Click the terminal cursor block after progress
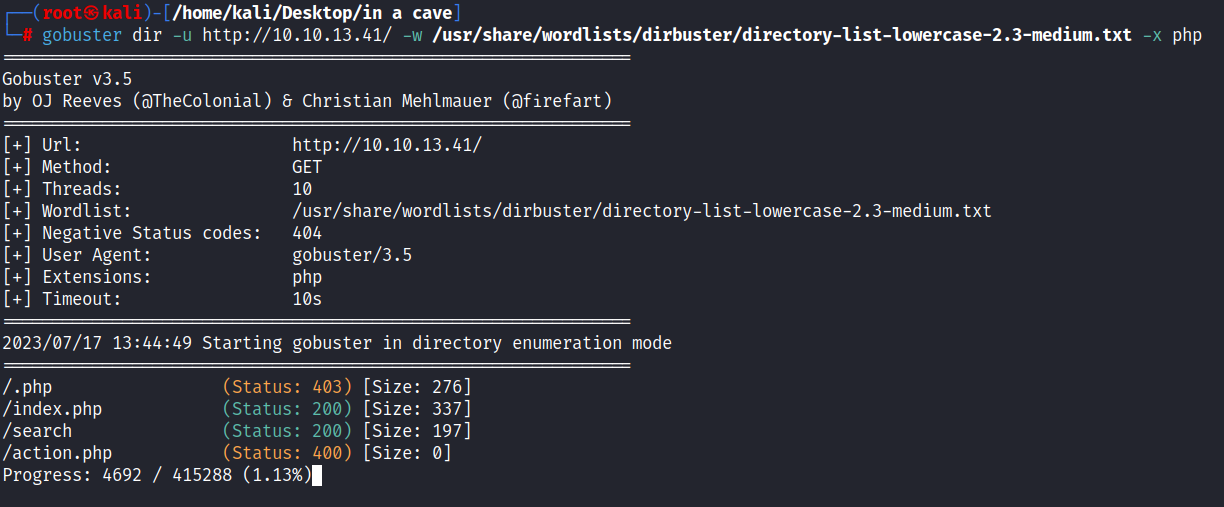 click(x=317, y=475)
